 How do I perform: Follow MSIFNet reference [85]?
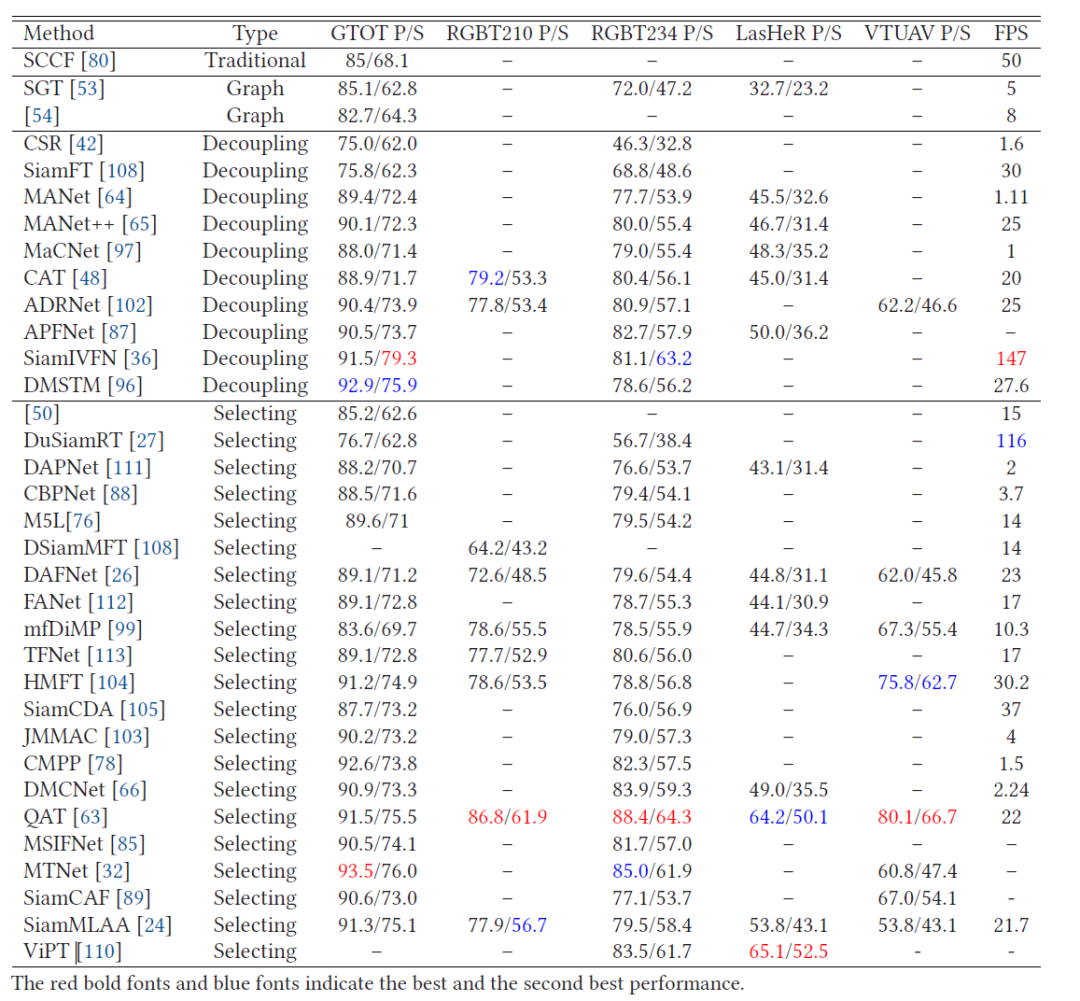tap(127, 844)
